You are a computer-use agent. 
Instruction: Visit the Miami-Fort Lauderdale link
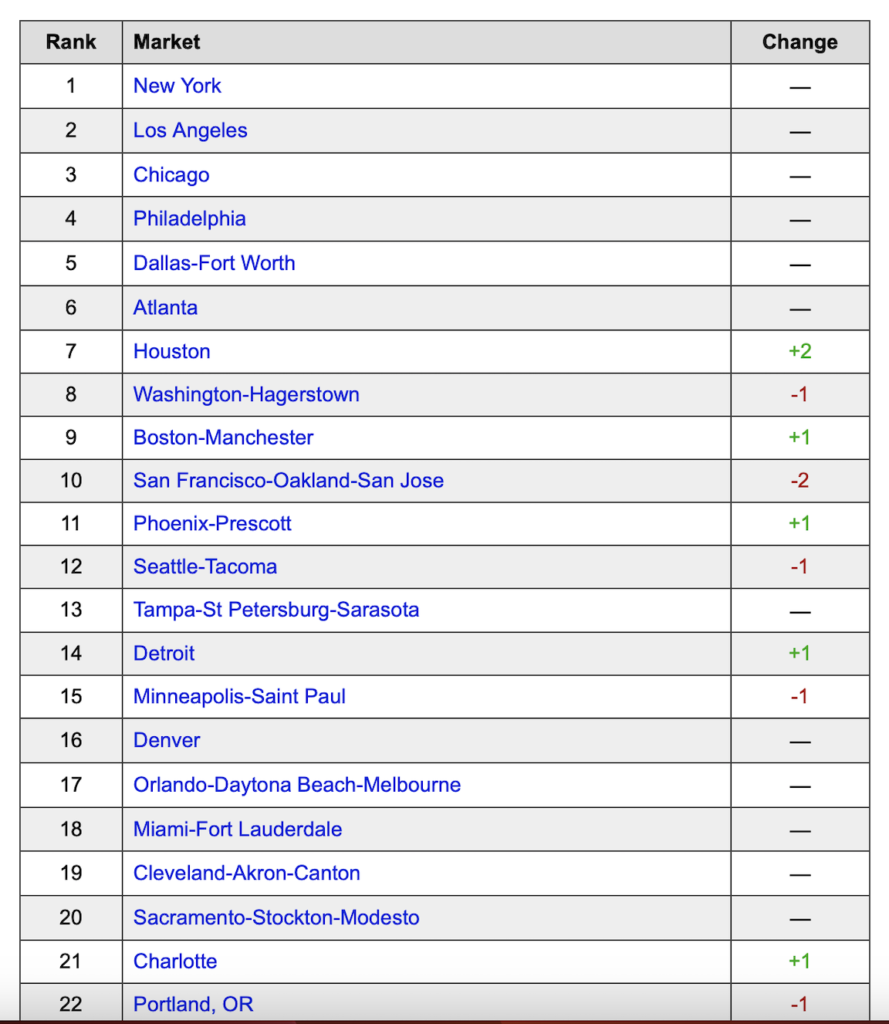(x=237, y=829)
